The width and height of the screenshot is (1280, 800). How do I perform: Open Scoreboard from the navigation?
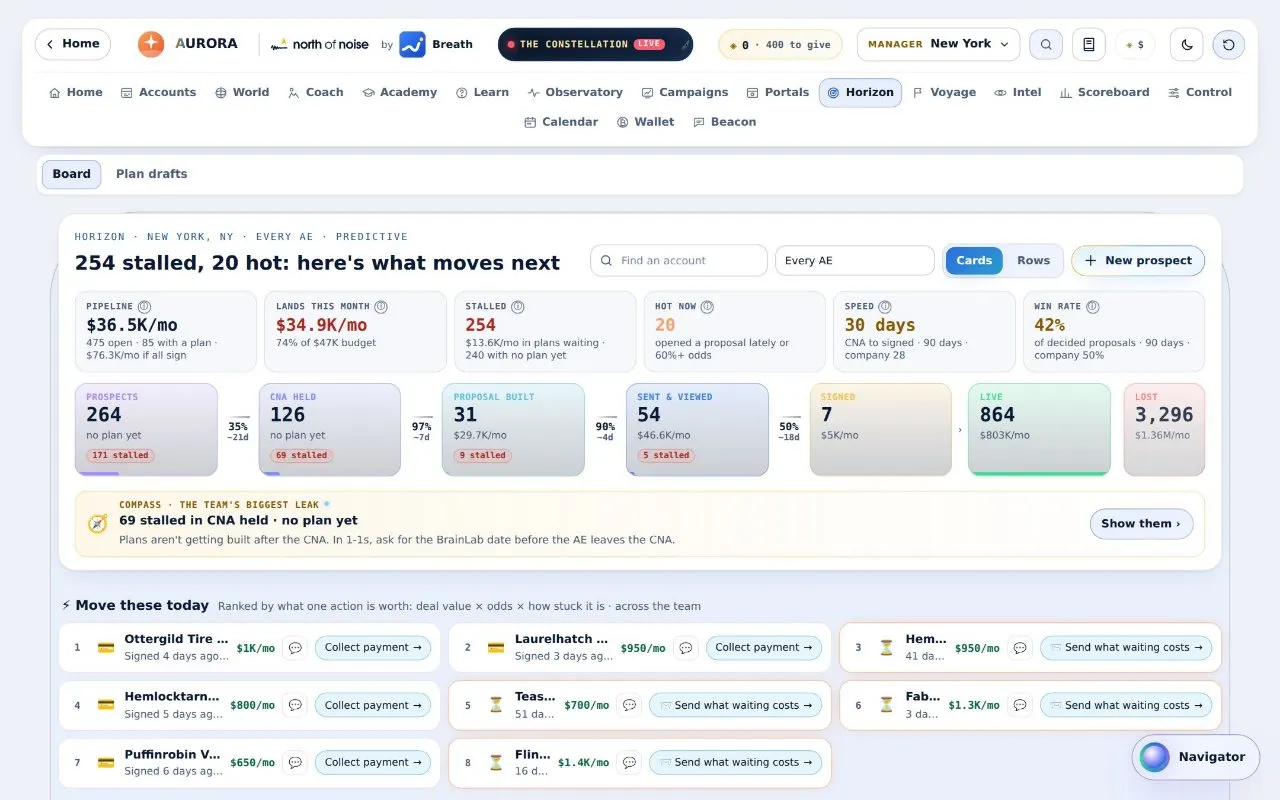point(1105,92)
